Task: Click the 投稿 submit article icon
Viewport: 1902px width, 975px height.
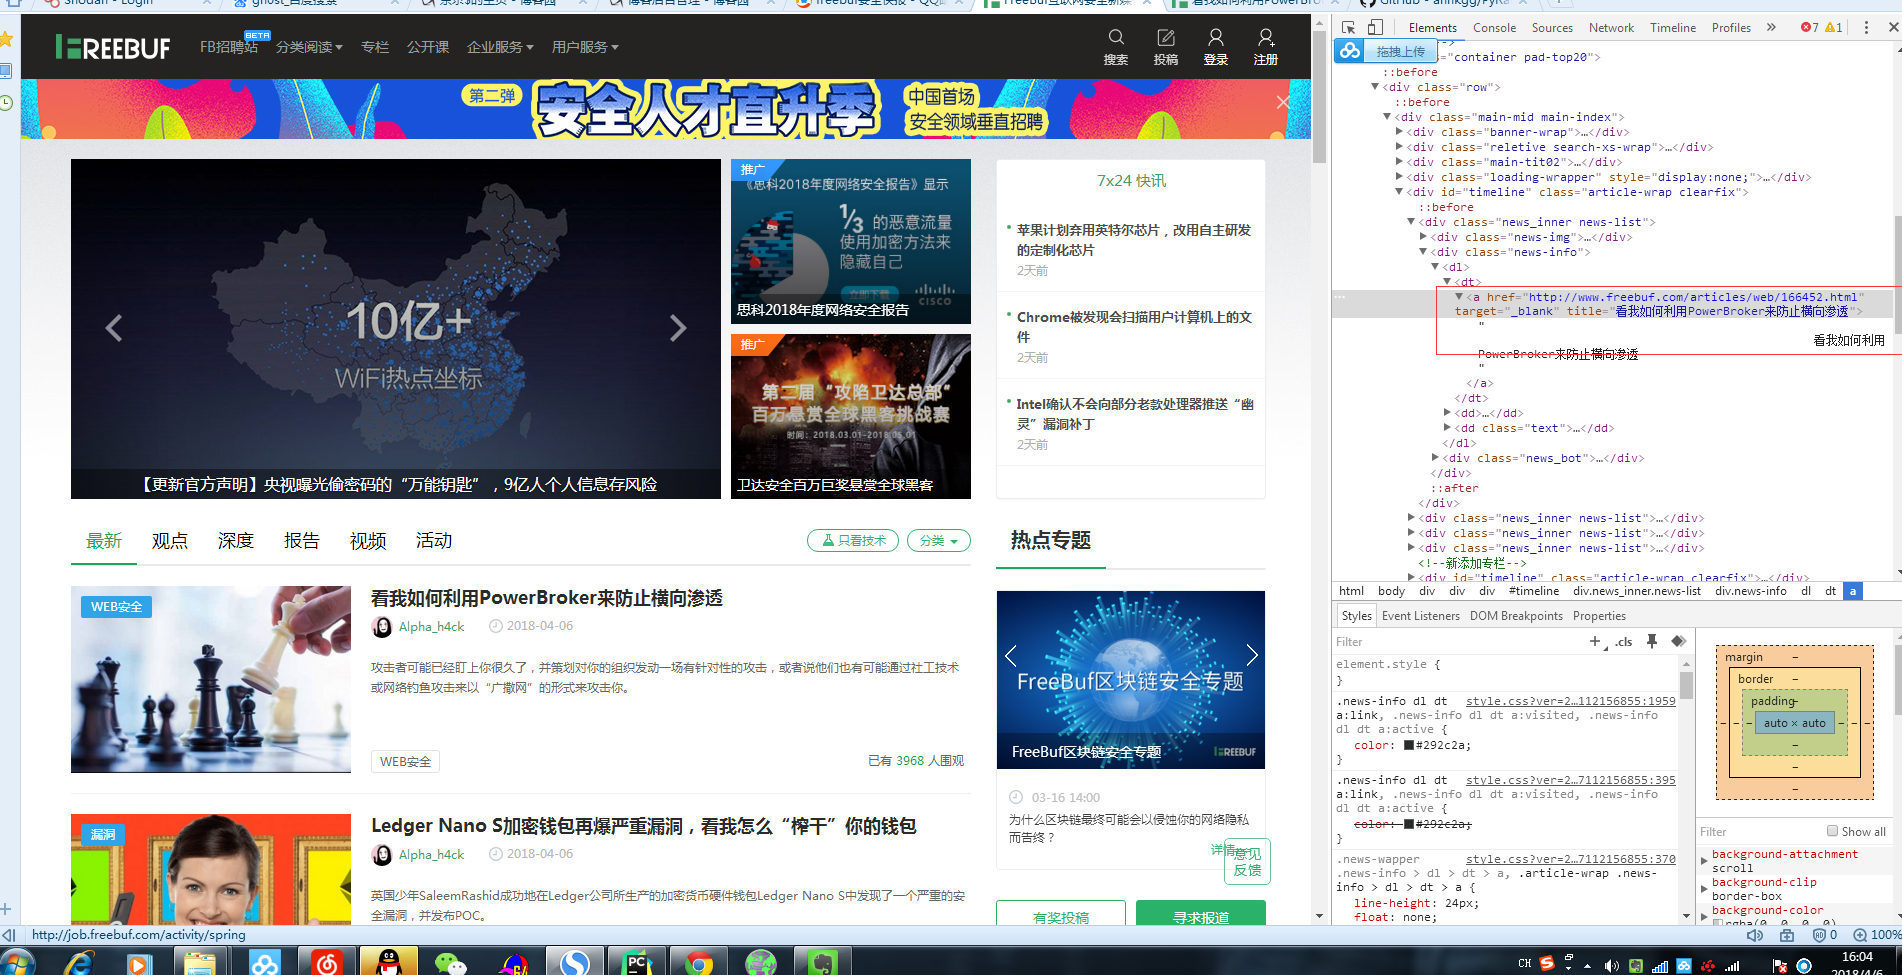Action: [x=1166, y=38]
